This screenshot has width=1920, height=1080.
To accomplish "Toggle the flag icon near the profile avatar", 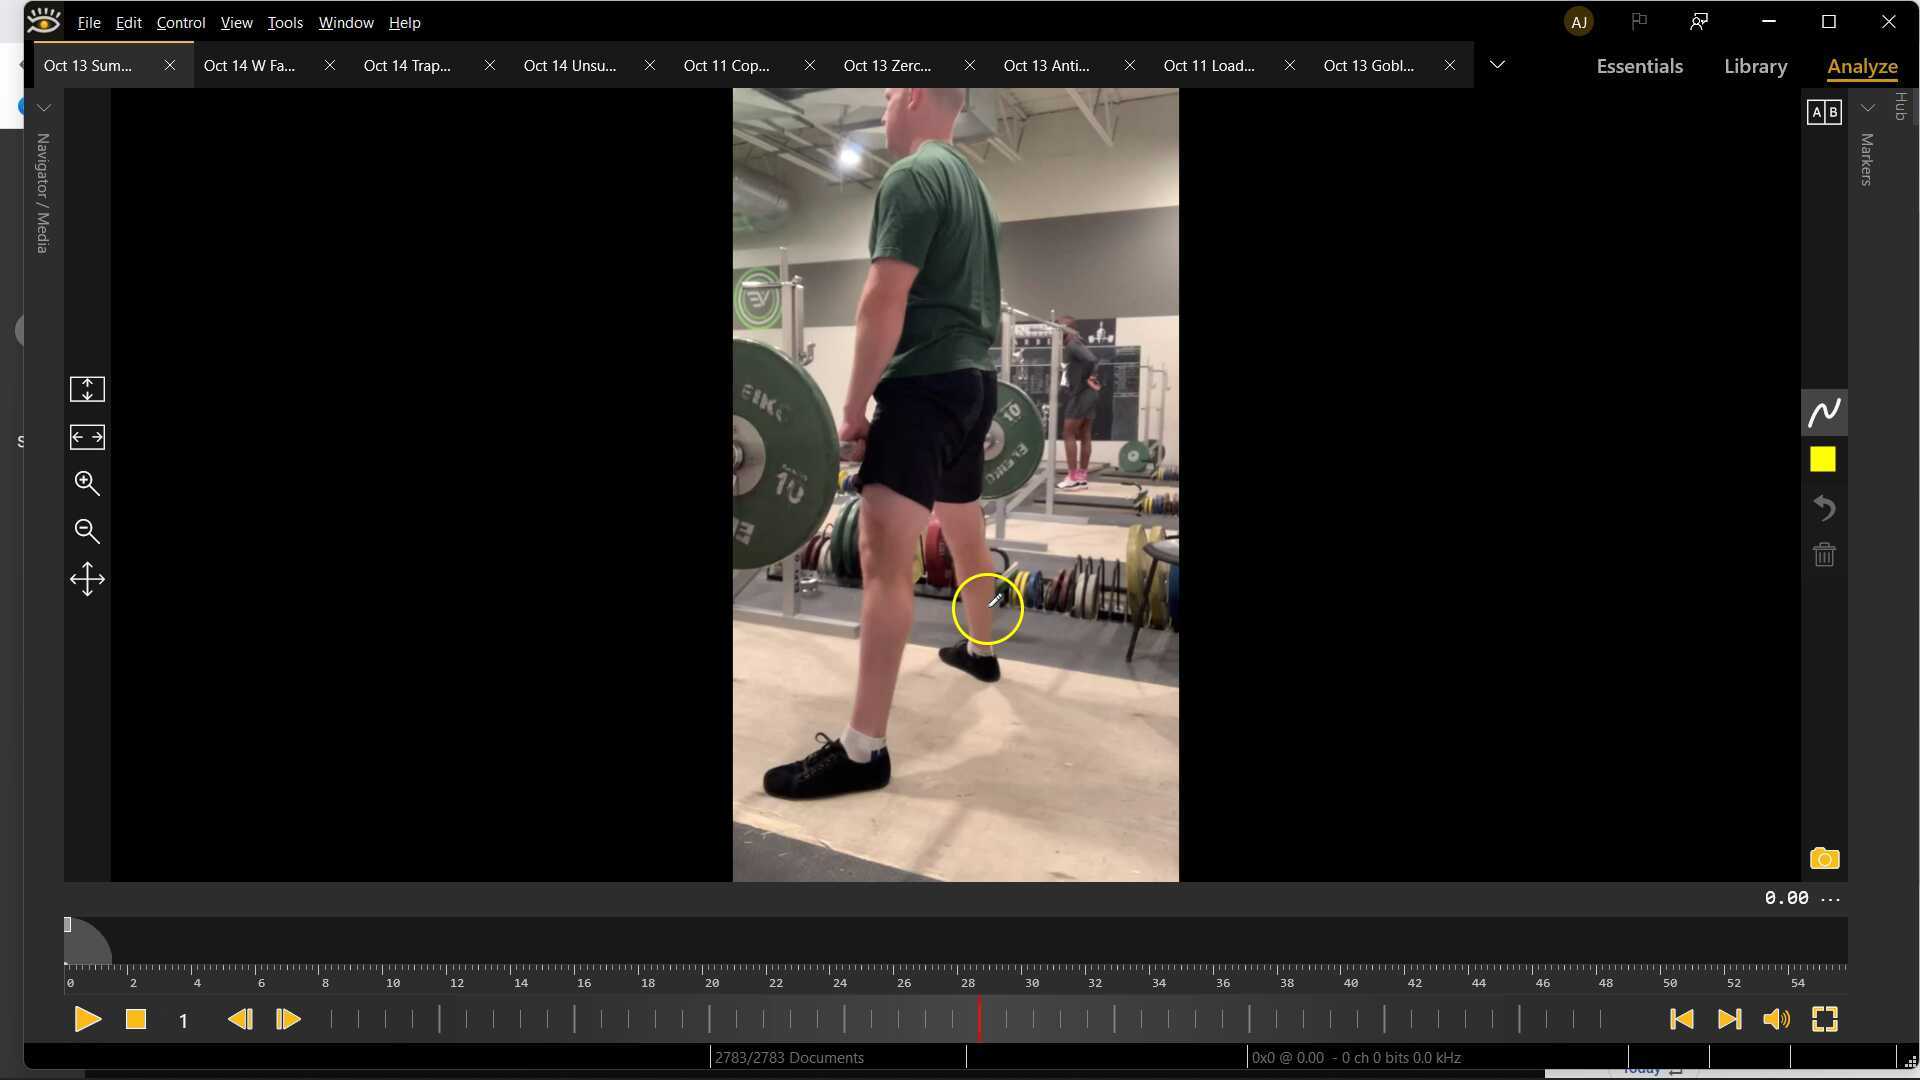I will 1639,21.
